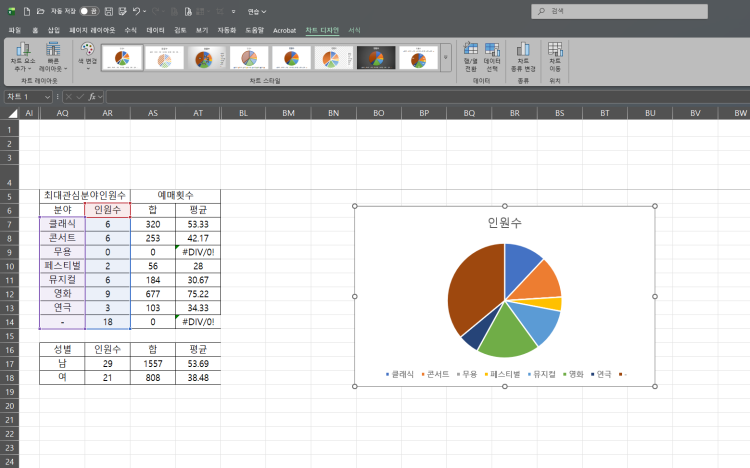Open the 파일 (File) menu
750x468 pixels.
pyautogui.click(x=14, y=31)
